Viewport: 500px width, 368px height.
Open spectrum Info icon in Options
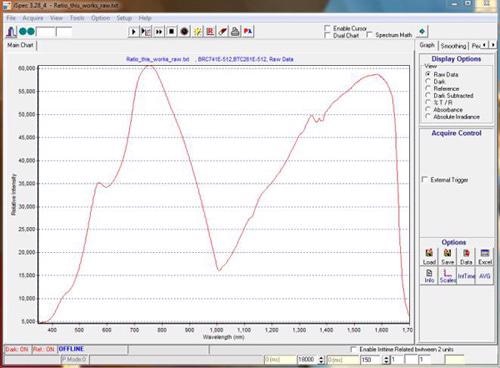coord(429,276)
